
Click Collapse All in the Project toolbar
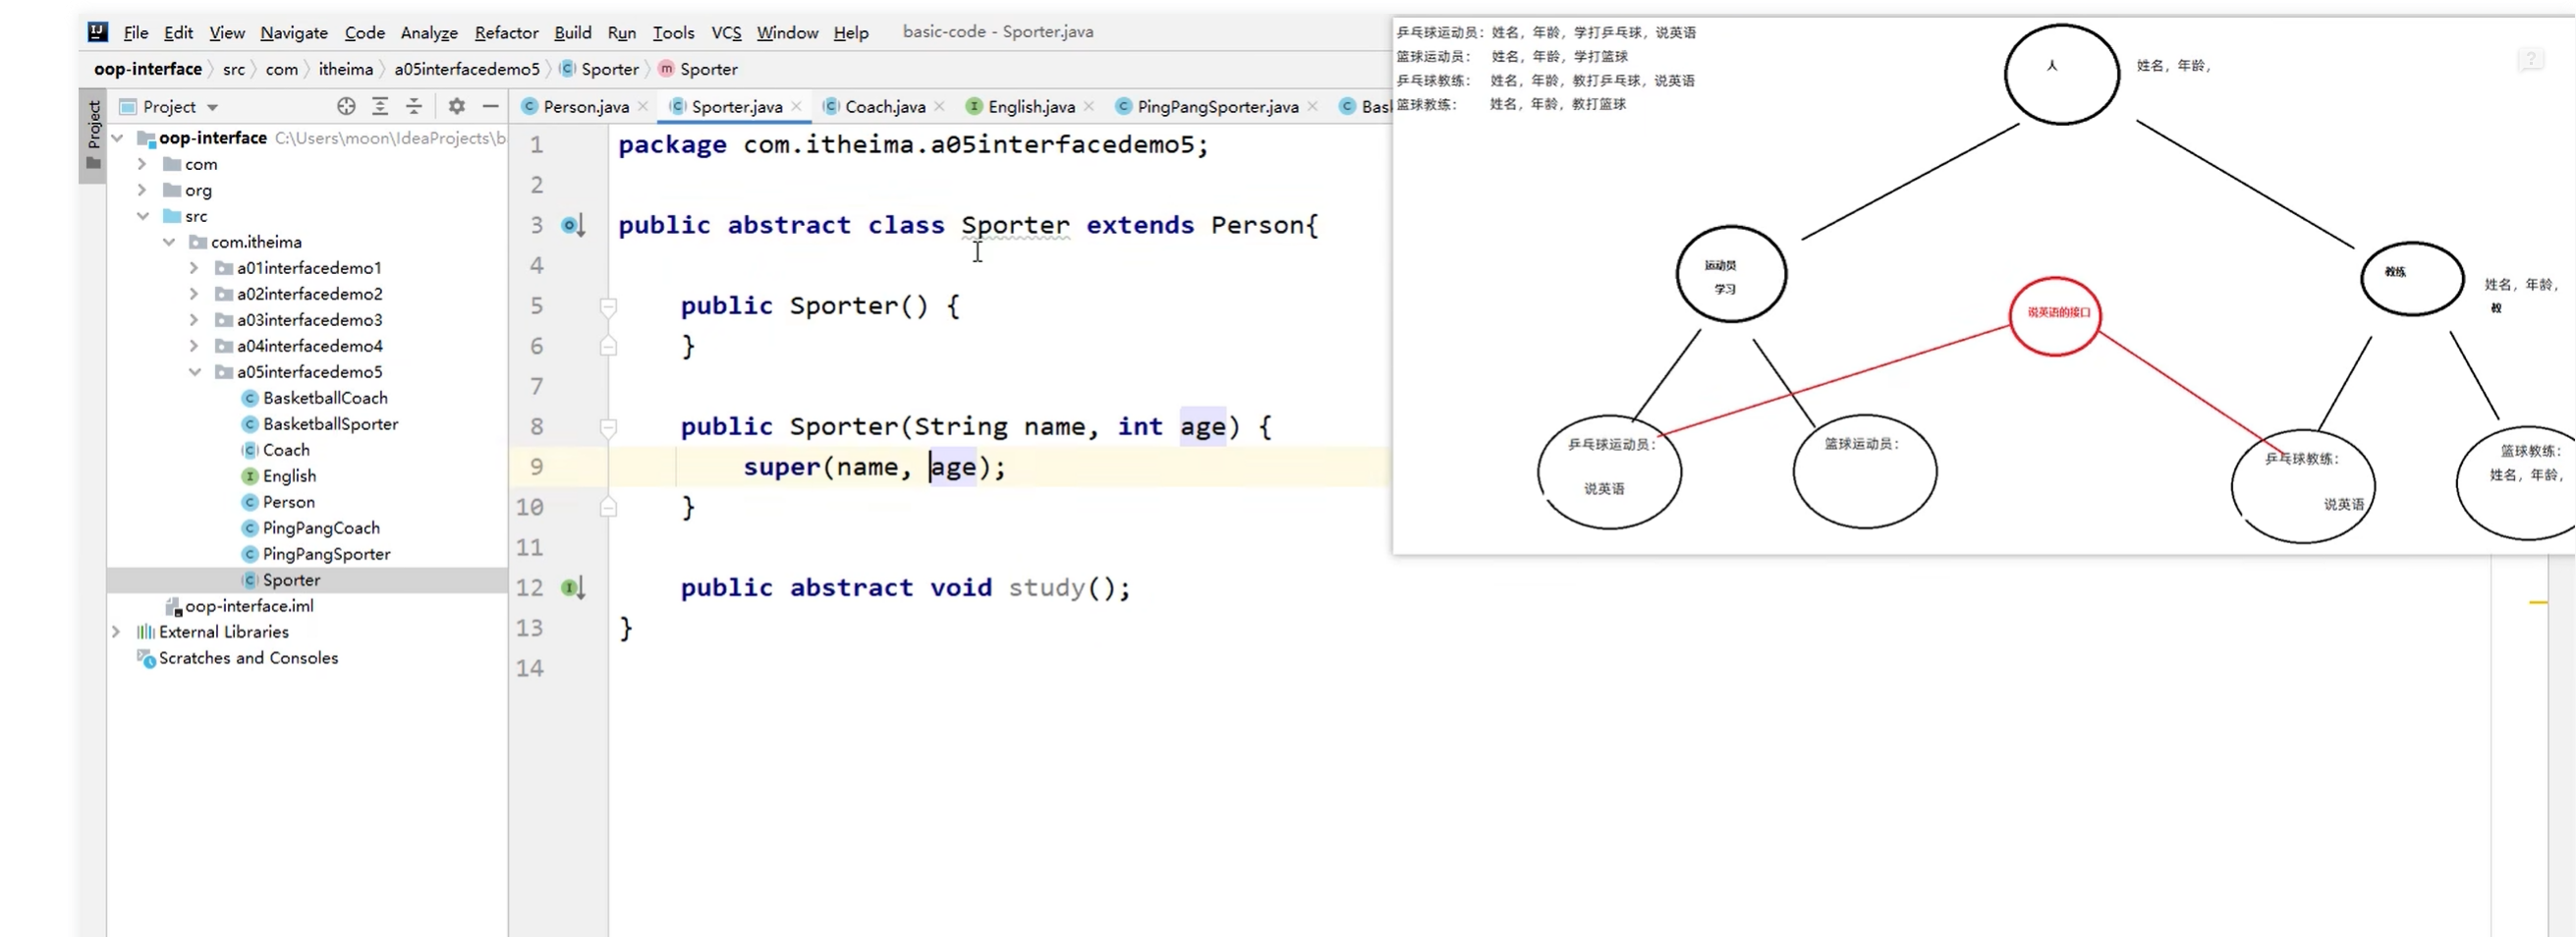click(414, 106)
